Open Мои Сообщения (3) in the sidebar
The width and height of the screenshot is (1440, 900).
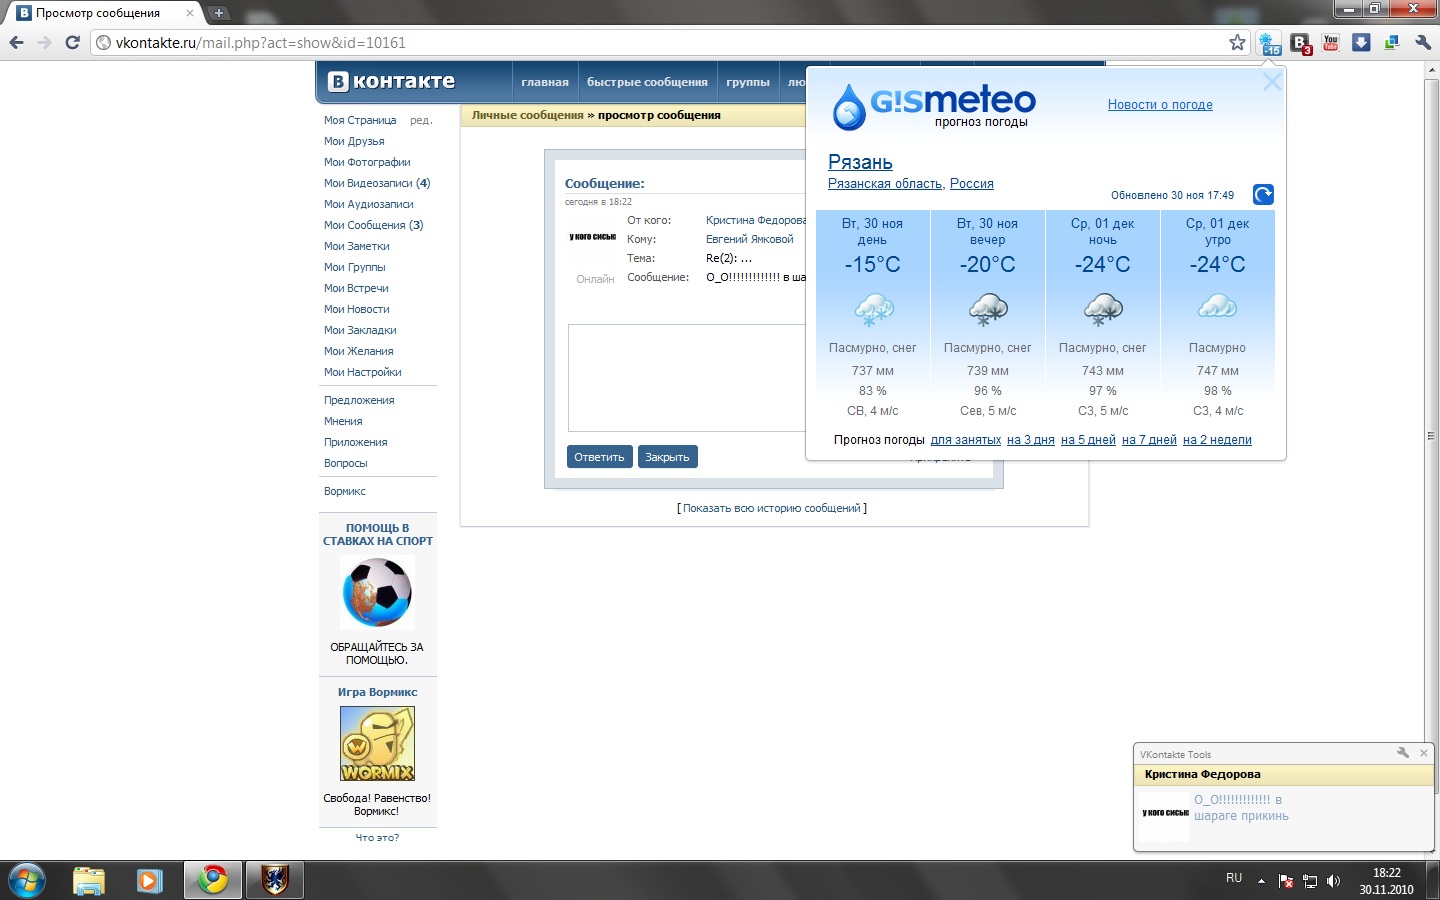click(374, 225)
